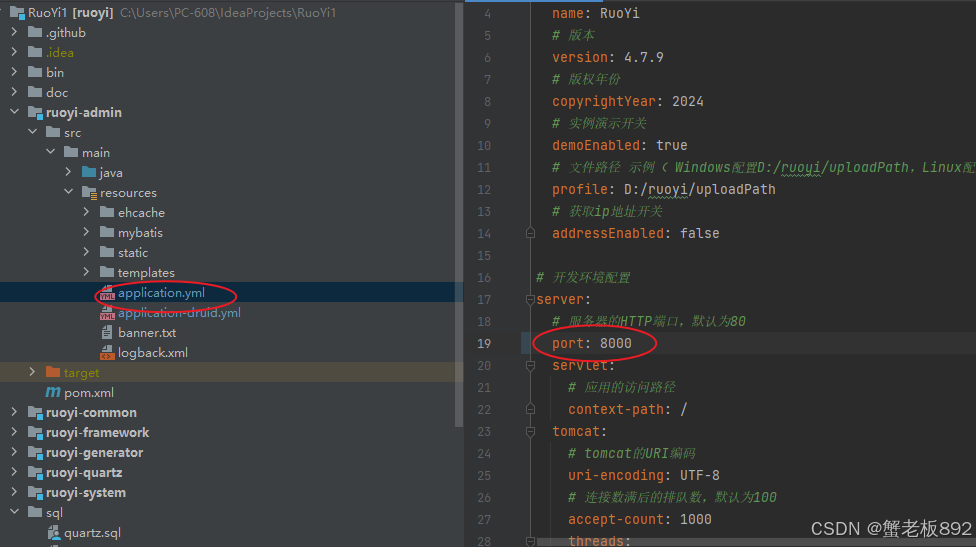Viewport: 976px width, 547px height.
Task: Fold the servlet block at line 20
Action: (530, 366)
